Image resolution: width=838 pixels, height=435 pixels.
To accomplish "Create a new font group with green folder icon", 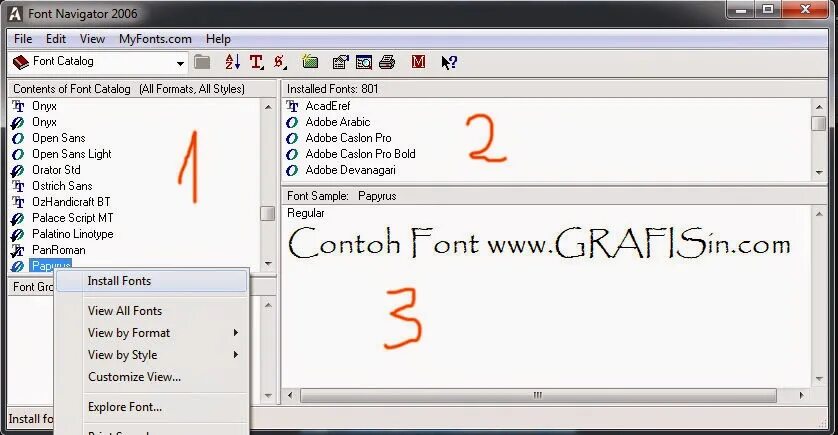I will click(310, 62).
